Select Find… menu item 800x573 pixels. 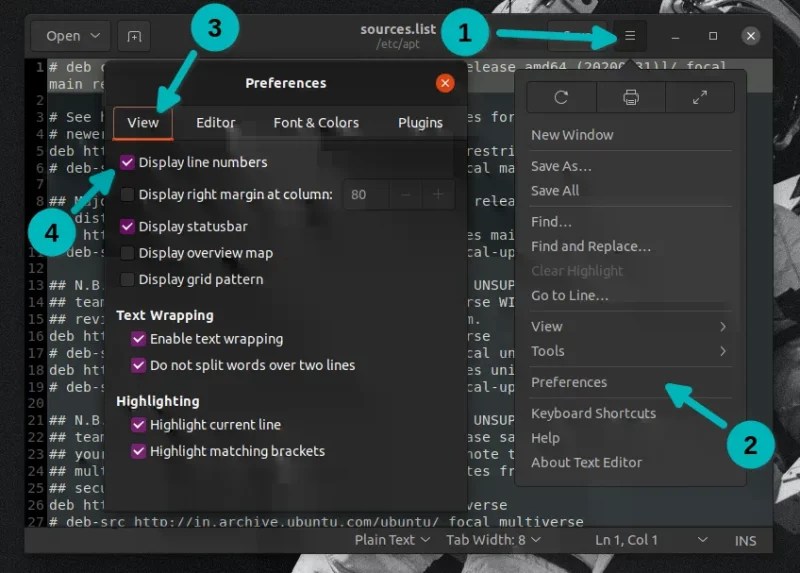coord(630,222)
